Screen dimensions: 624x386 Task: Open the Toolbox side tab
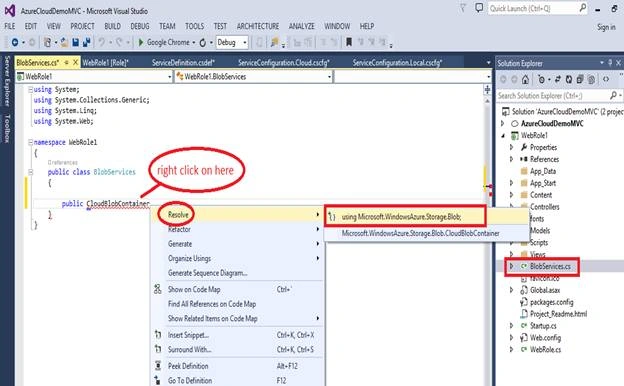[x=7, y=128]
